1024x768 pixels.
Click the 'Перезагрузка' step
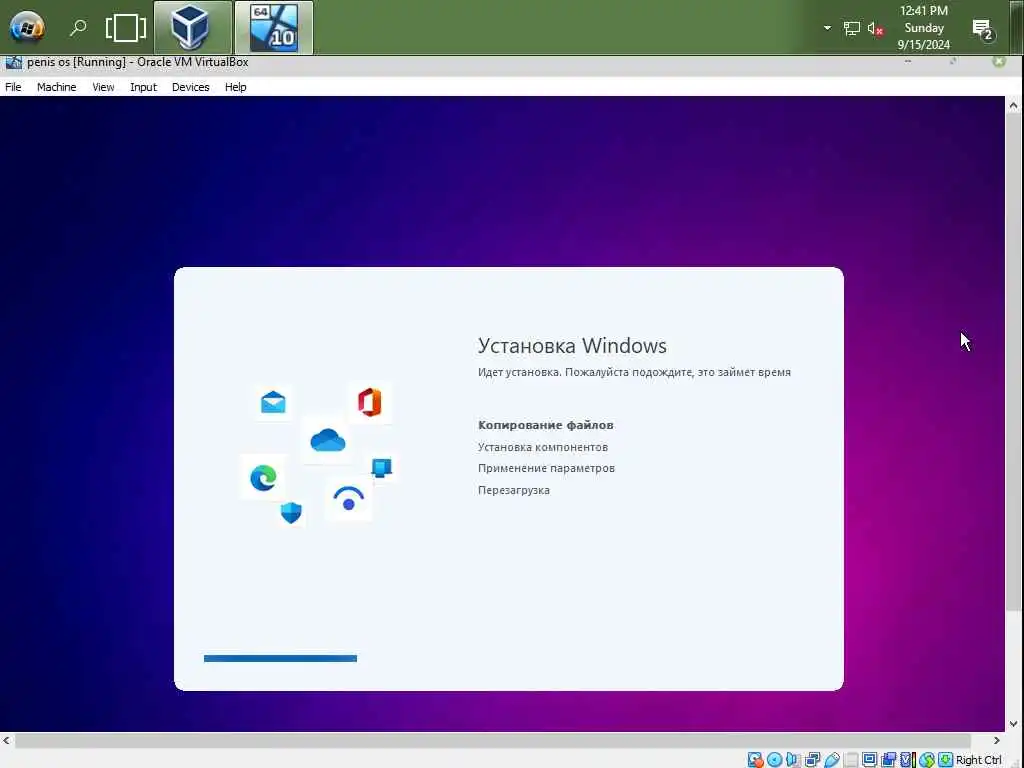coord(513,490)
